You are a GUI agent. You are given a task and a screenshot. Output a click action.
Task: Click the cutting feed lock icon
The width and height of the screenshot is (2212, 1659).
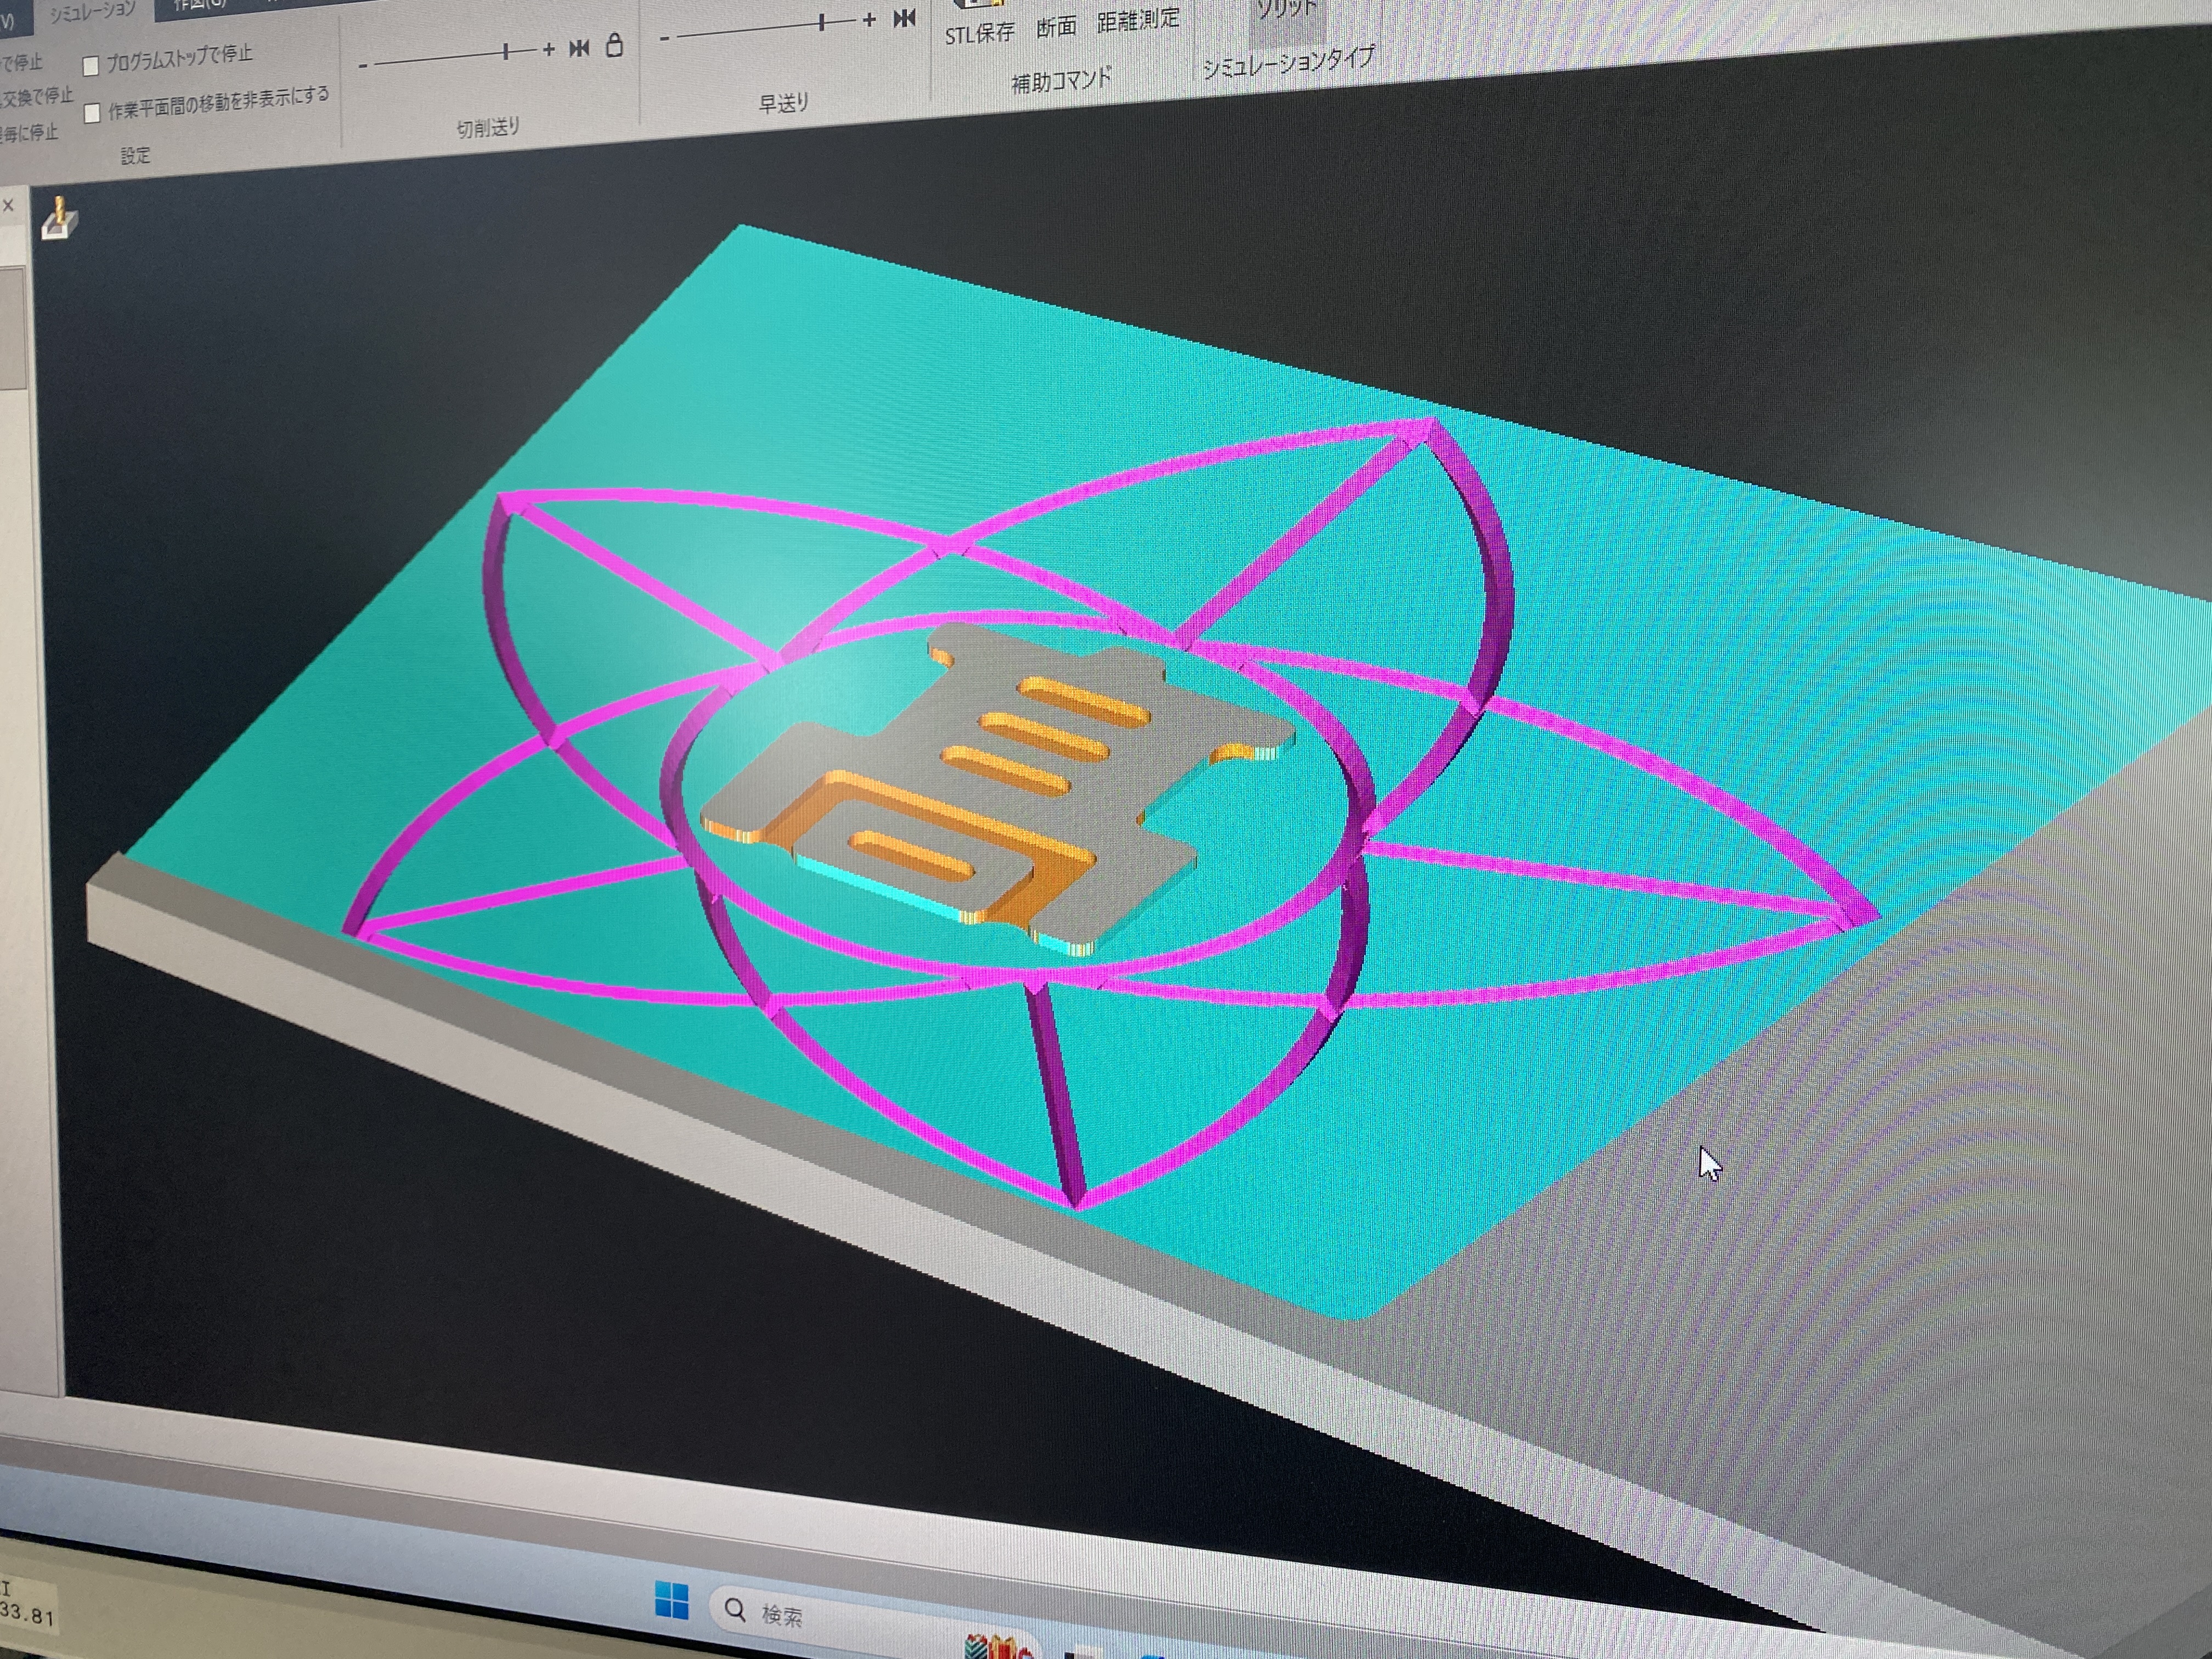point(615,45)
